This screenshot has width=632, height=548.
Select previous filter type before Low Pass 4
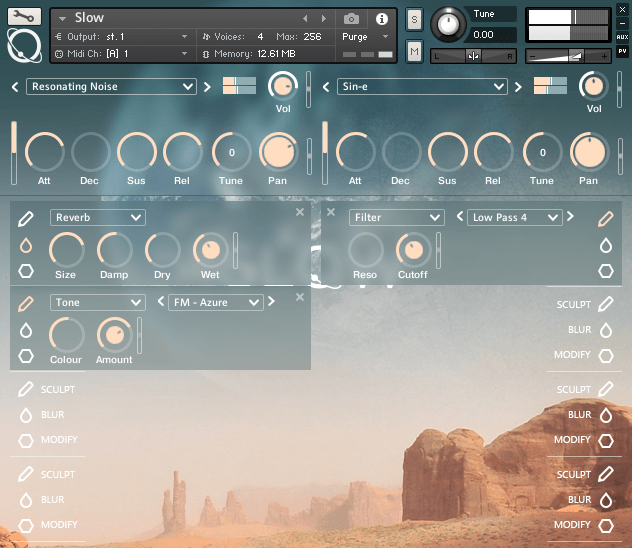[459, 217]
